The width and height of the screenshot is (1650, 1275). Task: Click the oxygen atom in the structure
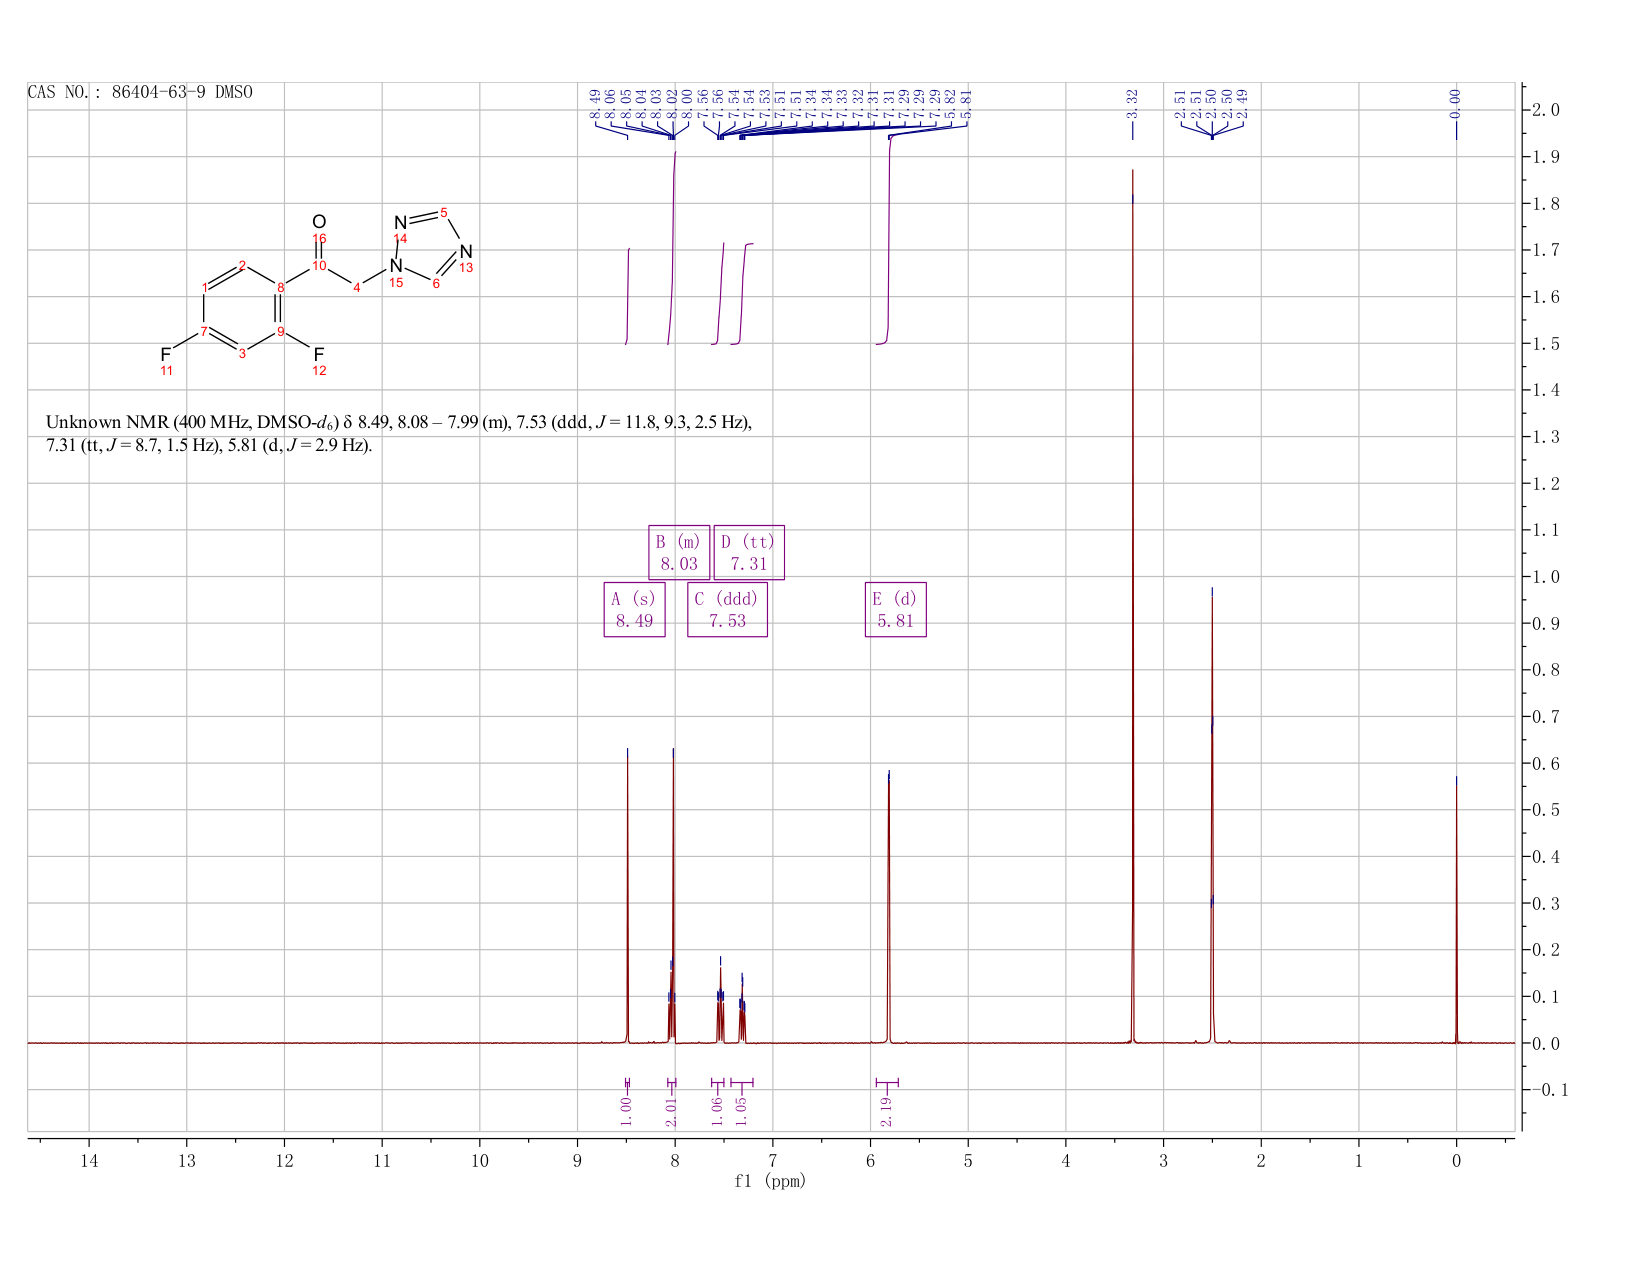[319, 222]
